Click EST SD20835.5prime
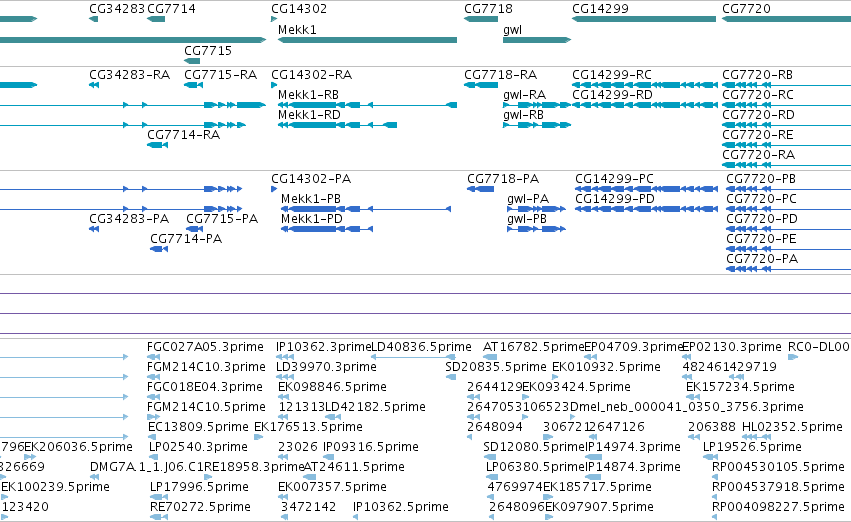 click(x=496, y=367)
